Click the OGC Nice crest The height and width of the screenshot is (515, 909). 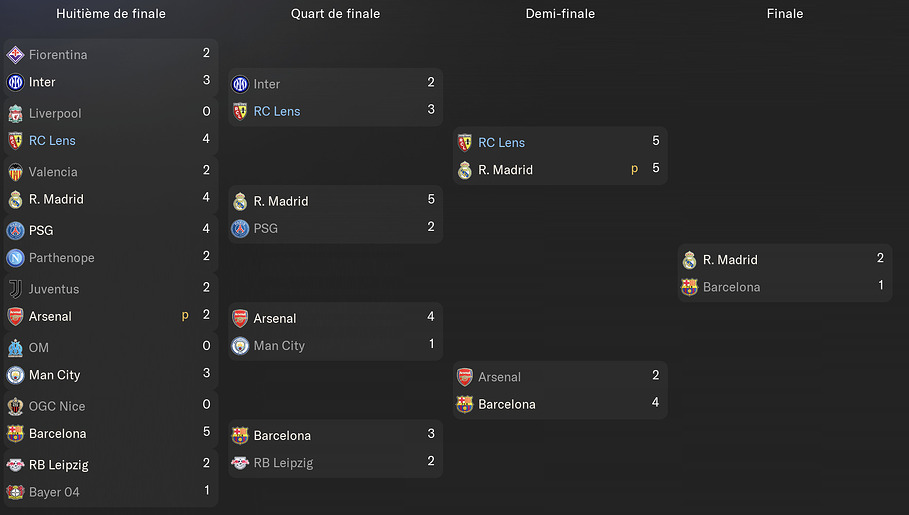tap(15, 406)
